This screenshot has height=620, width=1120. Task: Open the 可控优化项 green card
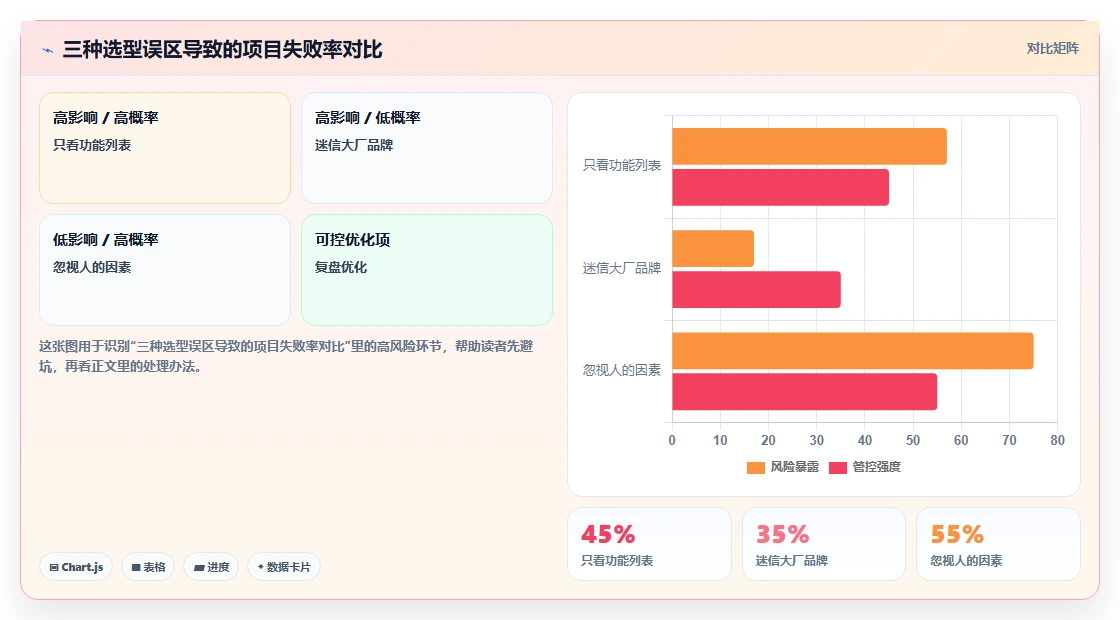click(x=427, y=270)
